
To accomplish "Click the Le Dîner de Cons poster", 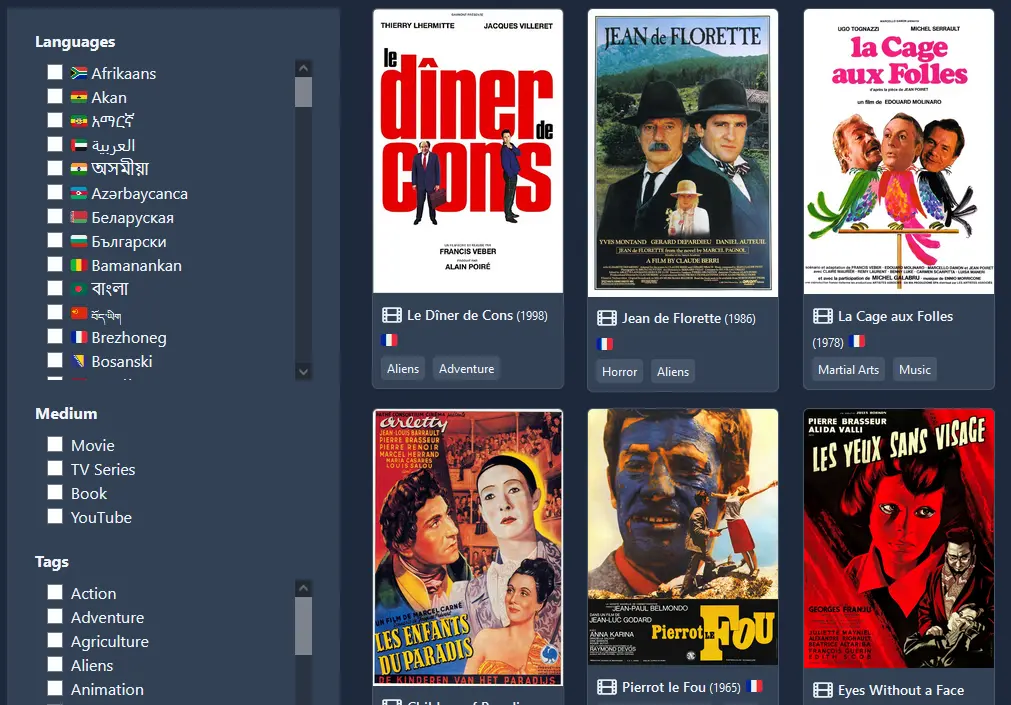I will coord(468,151).
